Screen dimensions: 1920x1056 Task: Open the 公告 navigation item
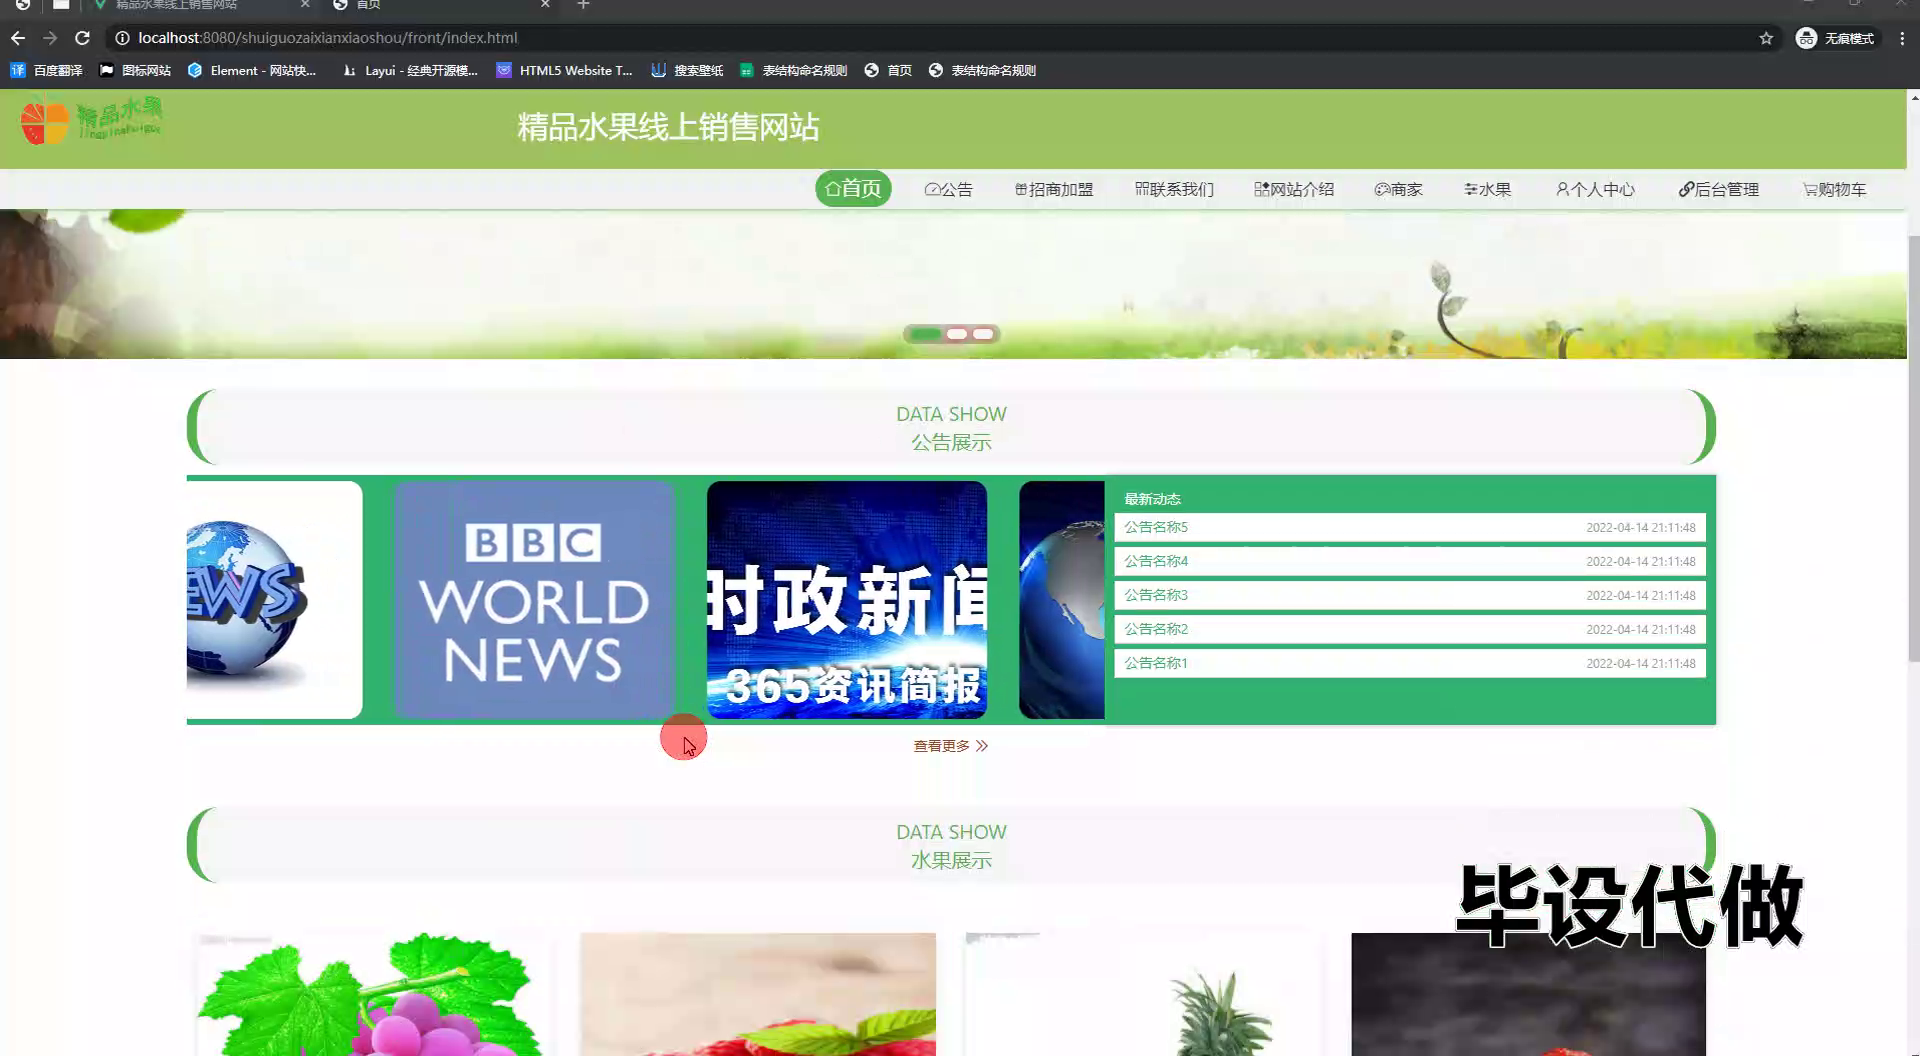click(x=948, y=189)
